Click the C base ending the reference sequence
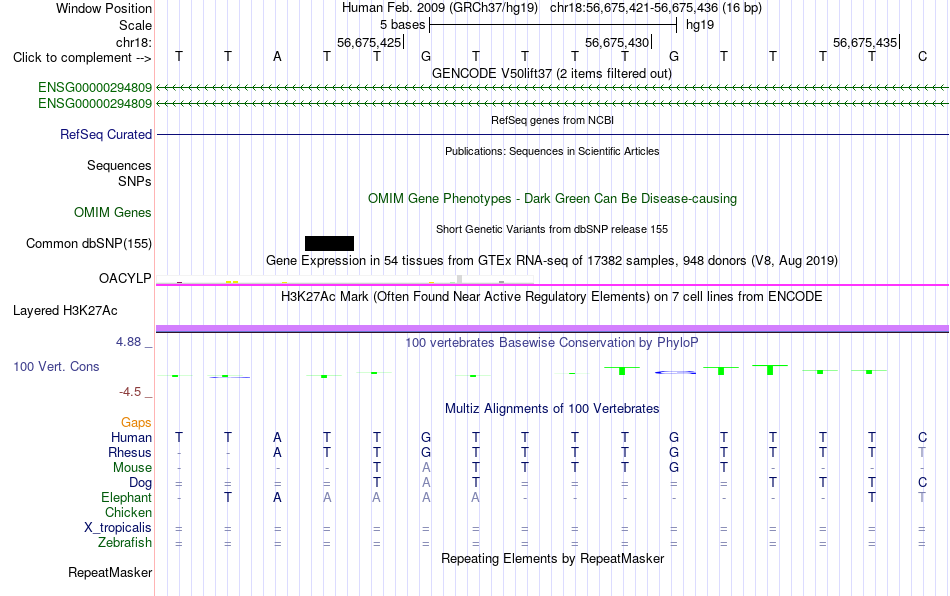 click(x=923, y=56)
